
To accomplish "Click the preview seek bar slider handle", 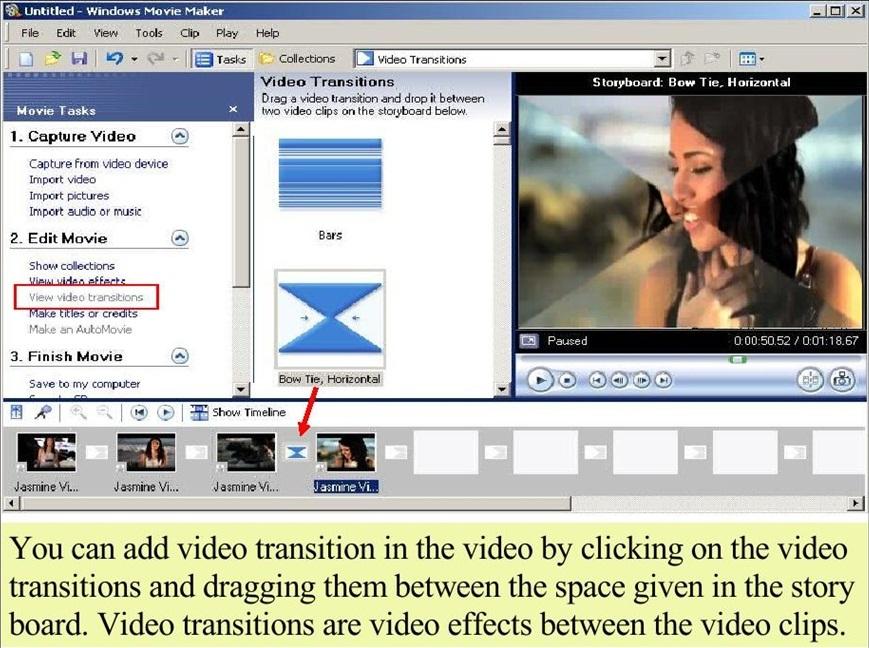I will (x=737, y=360).
